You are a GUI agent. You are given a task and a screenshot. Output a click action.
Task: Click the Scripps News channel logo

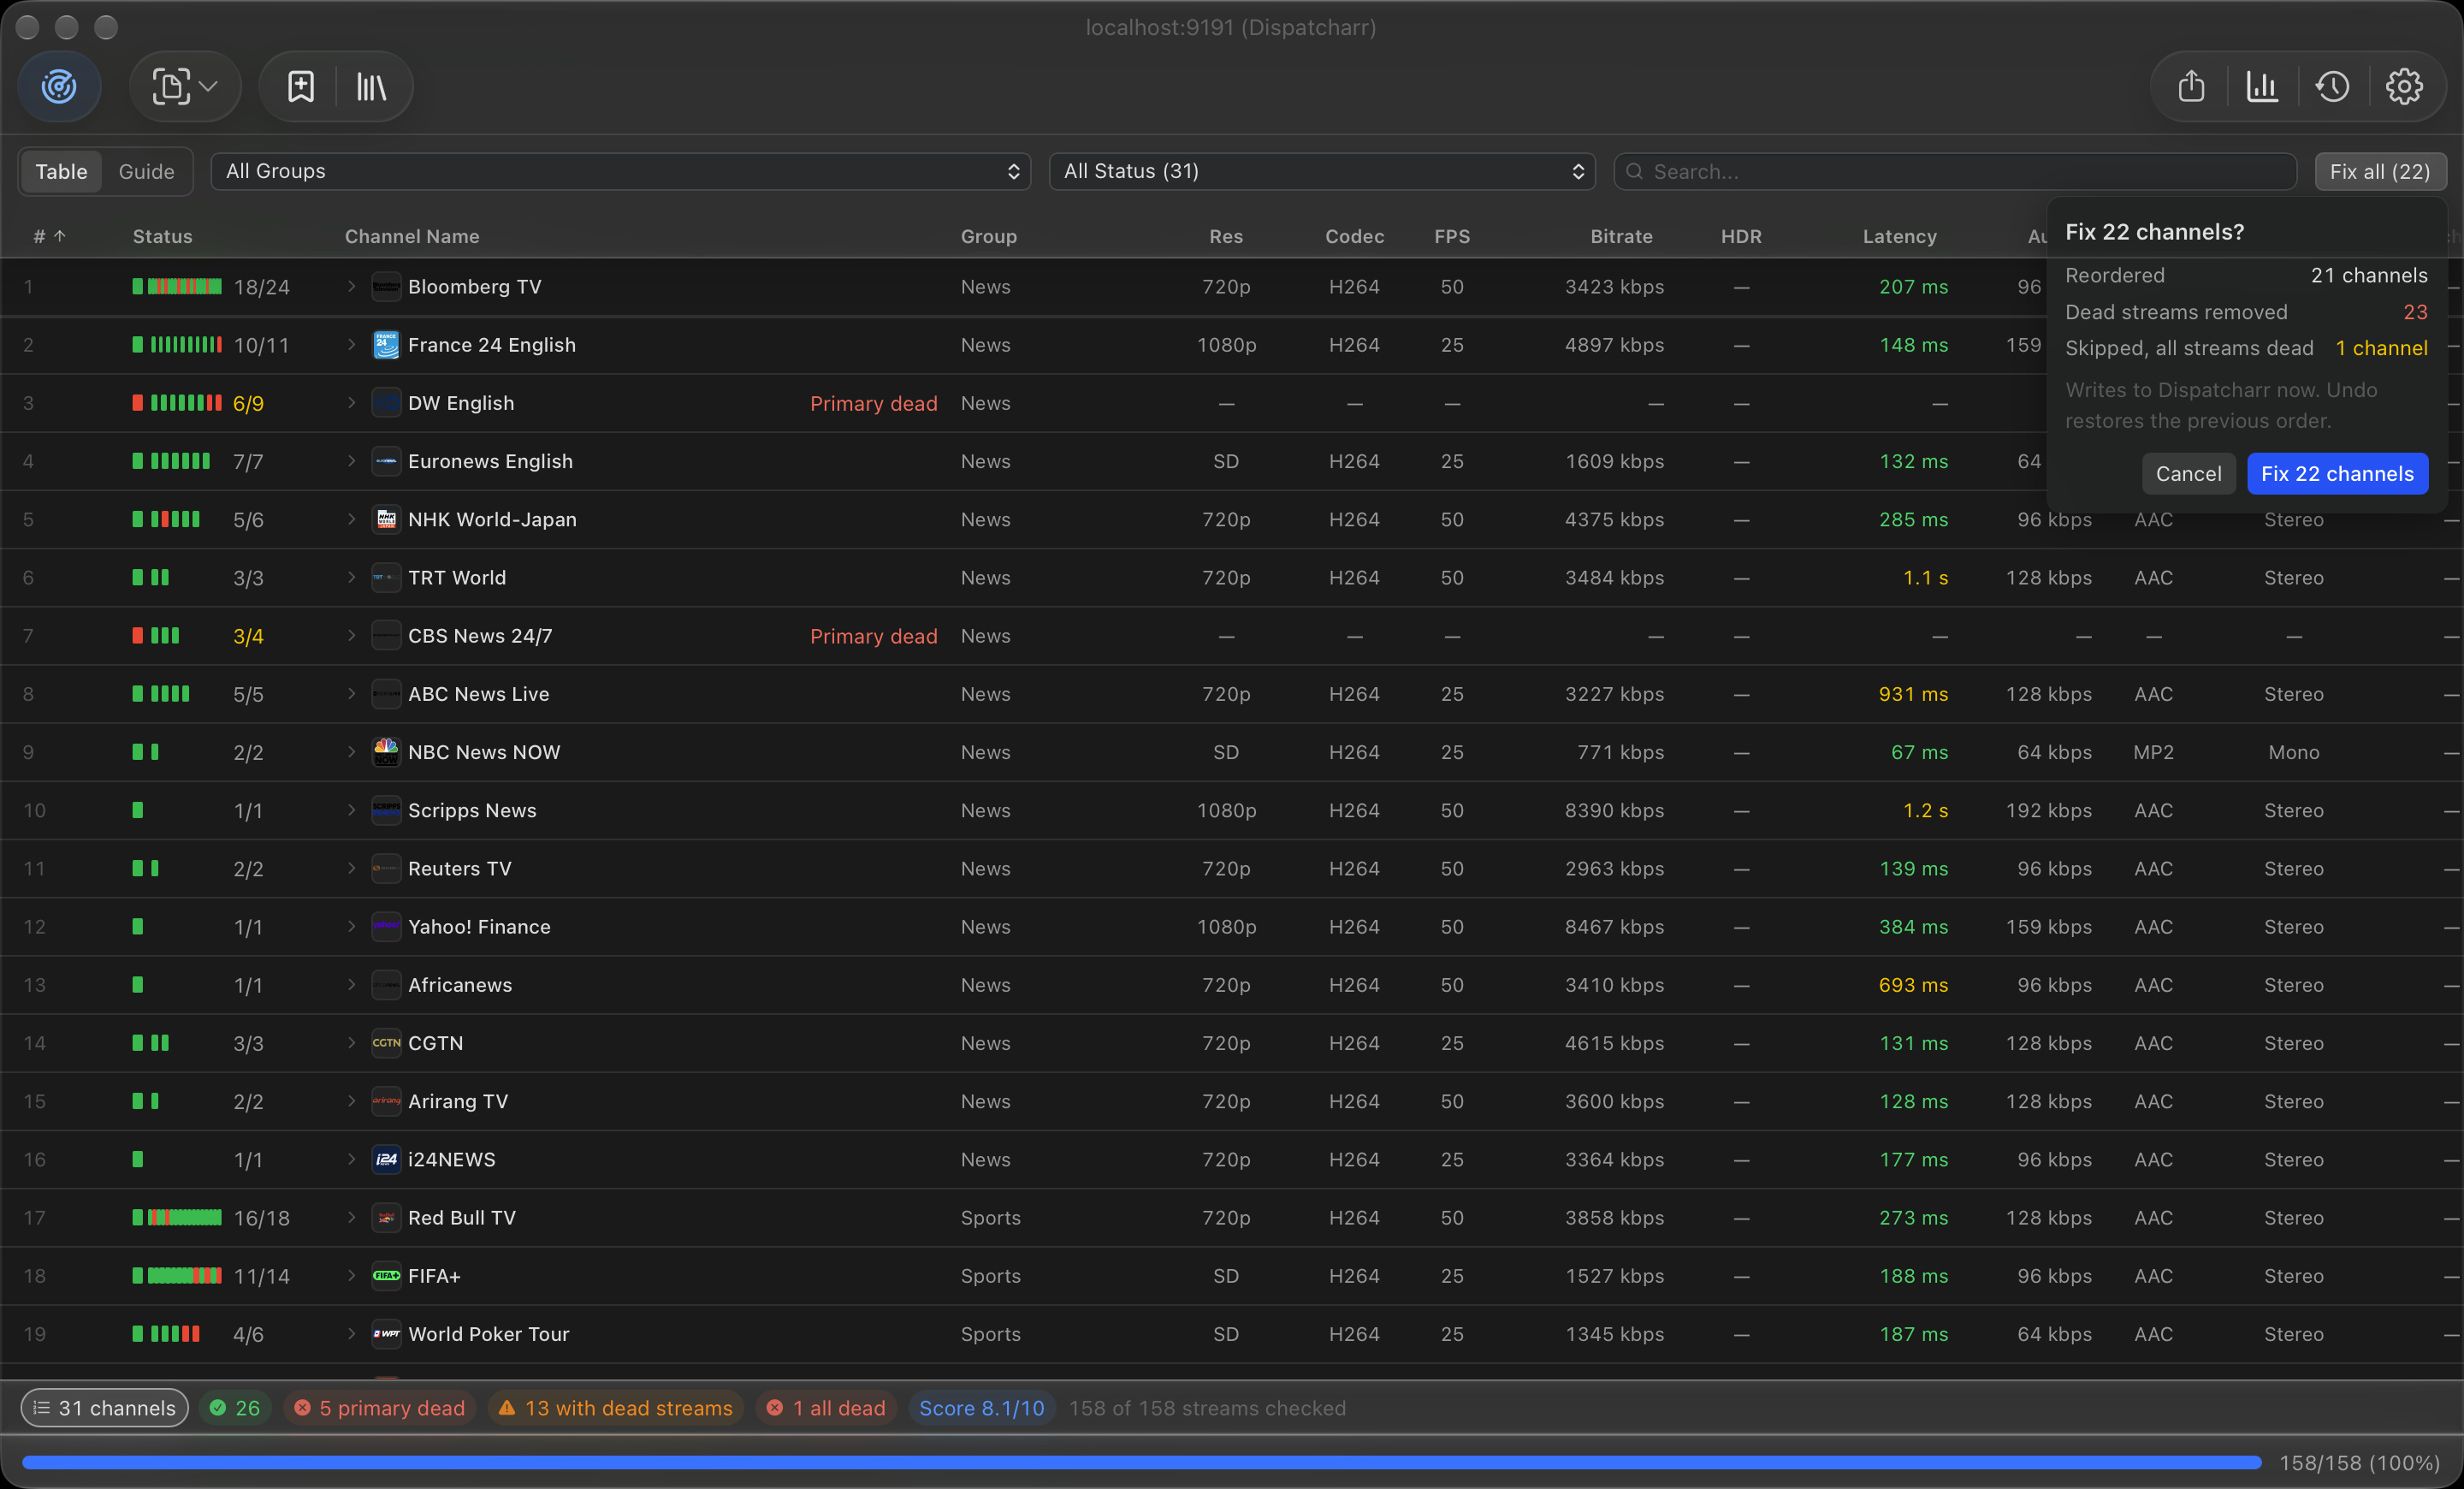pyautogui.click(x=386, y=810)
